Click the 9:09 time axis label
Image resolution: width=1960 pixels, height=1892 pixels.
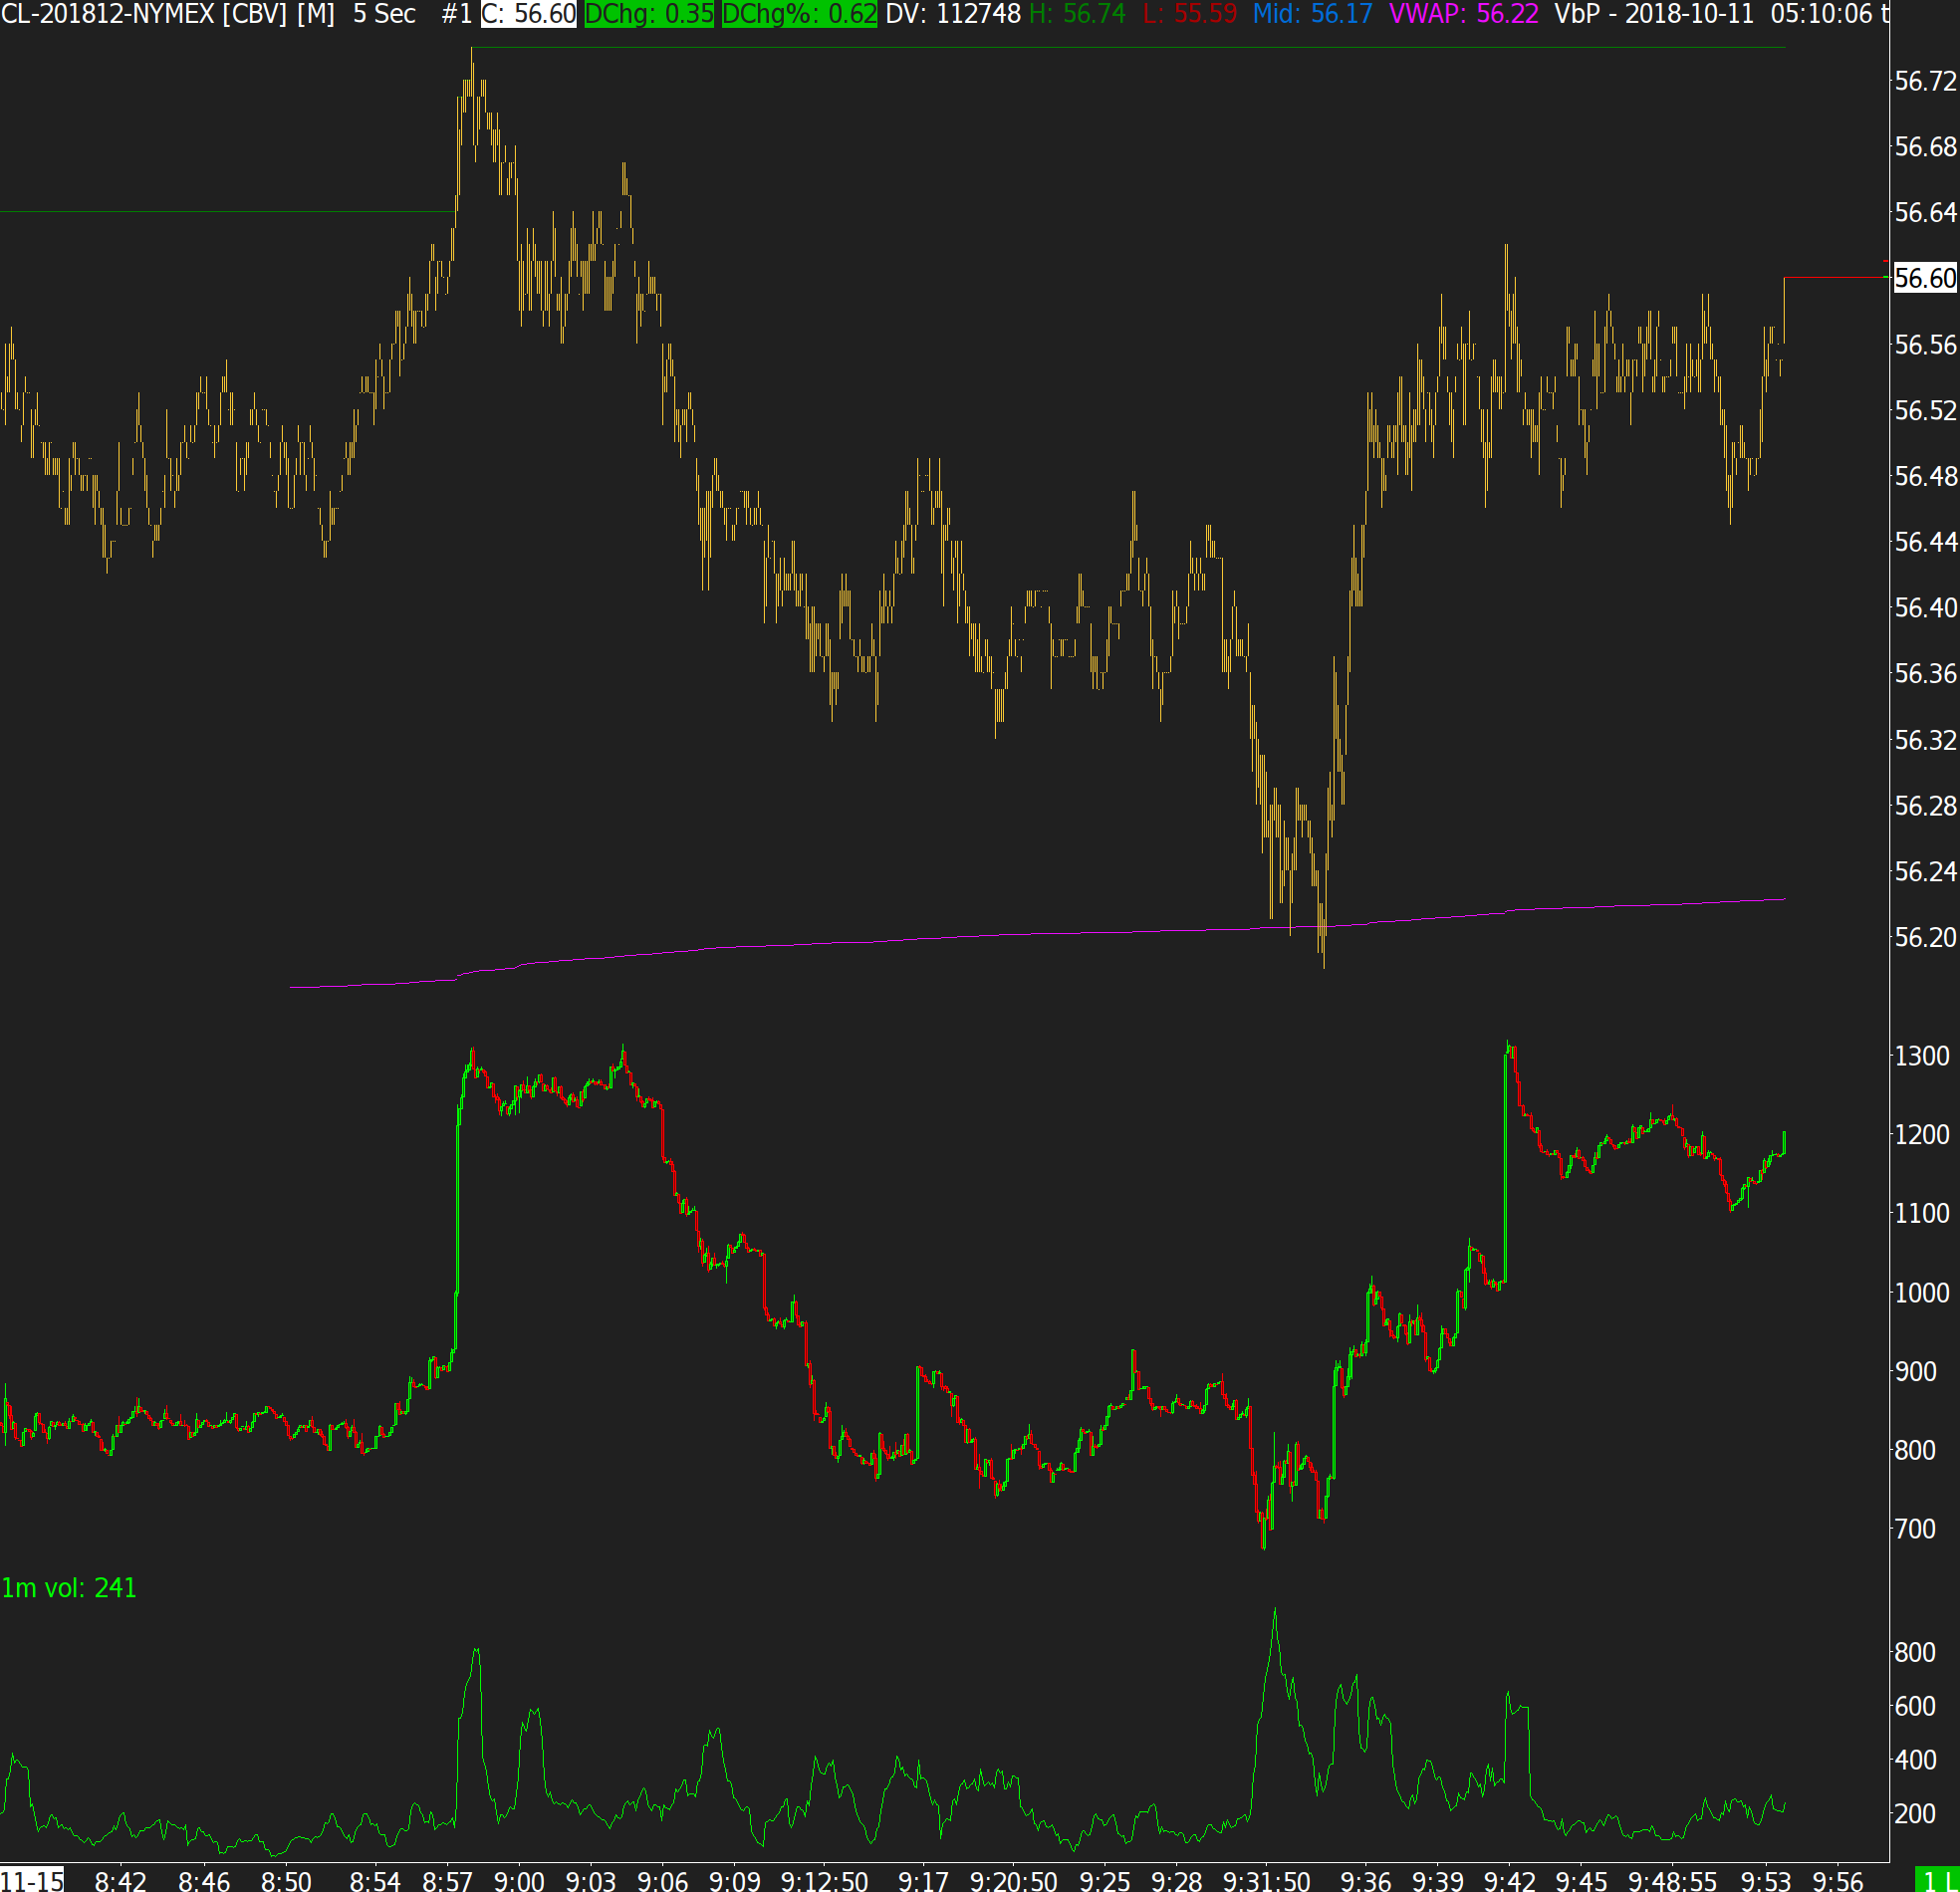735,1880
